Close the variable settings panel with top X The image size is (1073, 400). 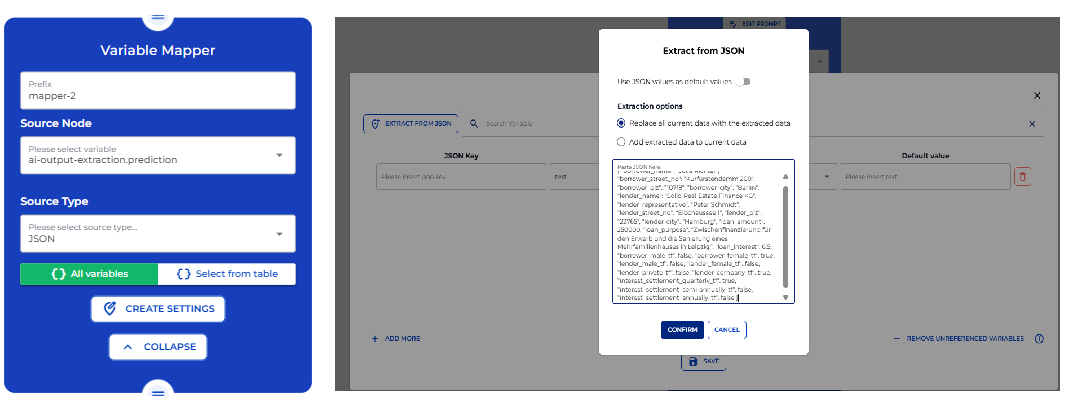(x=1037, y=95)
